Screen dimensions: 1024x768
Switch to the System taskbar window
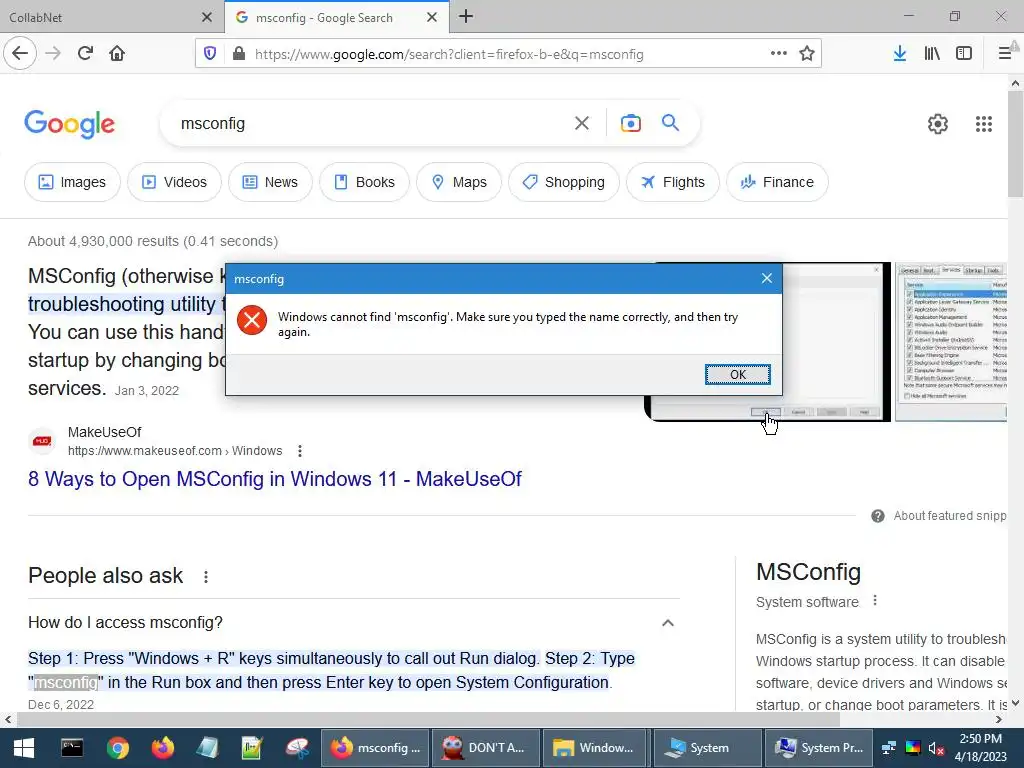coord(707,748)
